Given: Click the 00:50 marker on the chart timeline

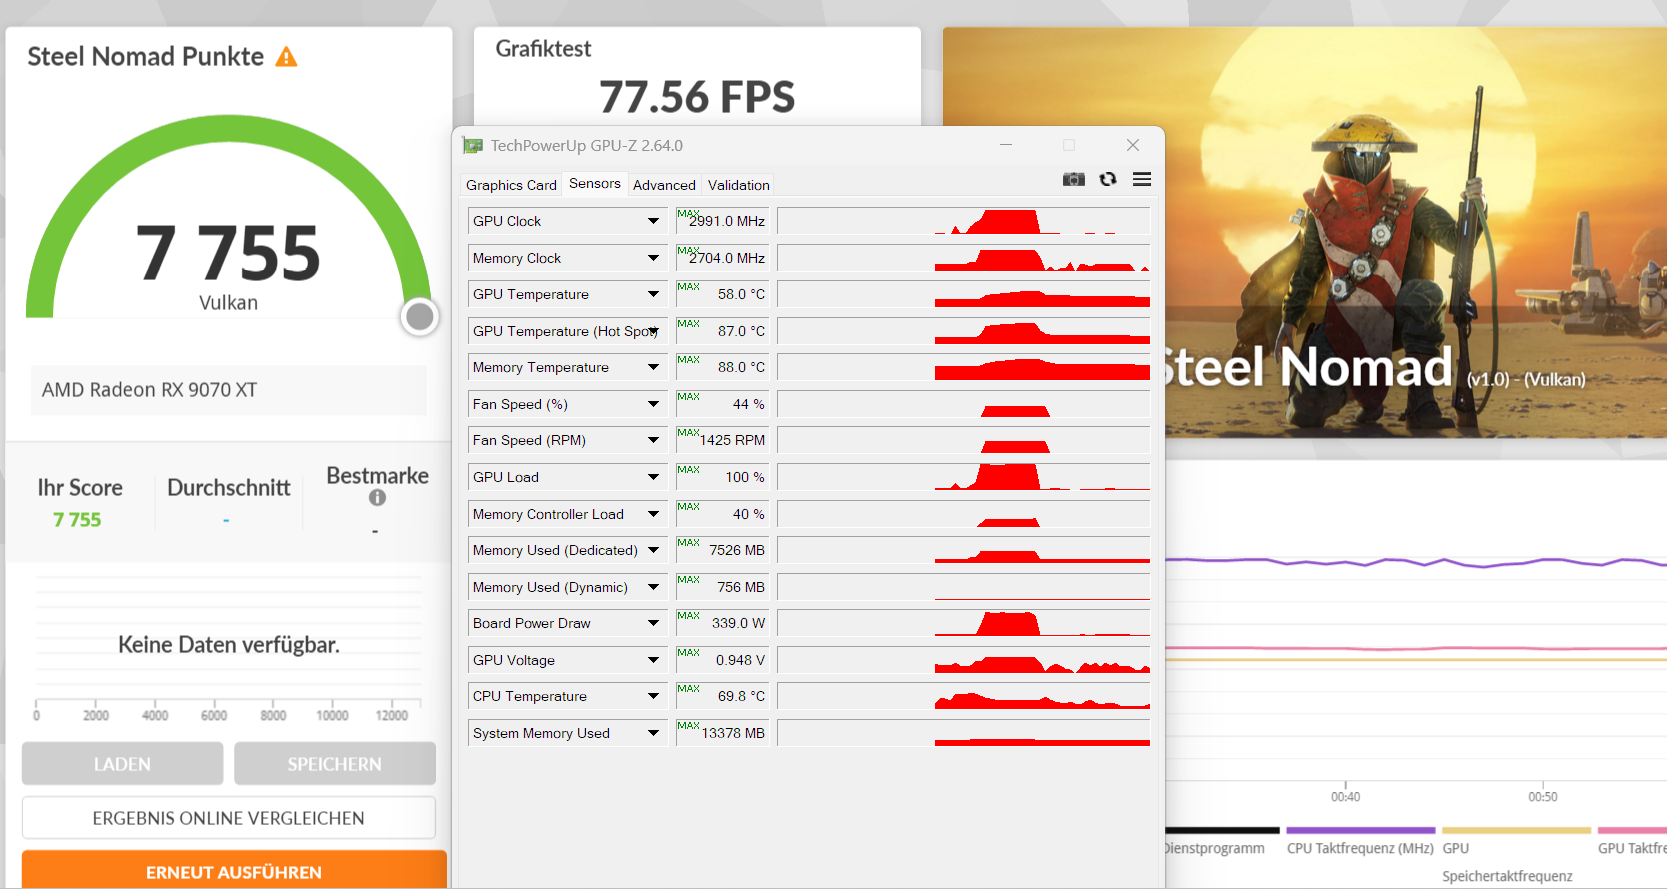Looking at the screenshot, I should coord(1543,797).
